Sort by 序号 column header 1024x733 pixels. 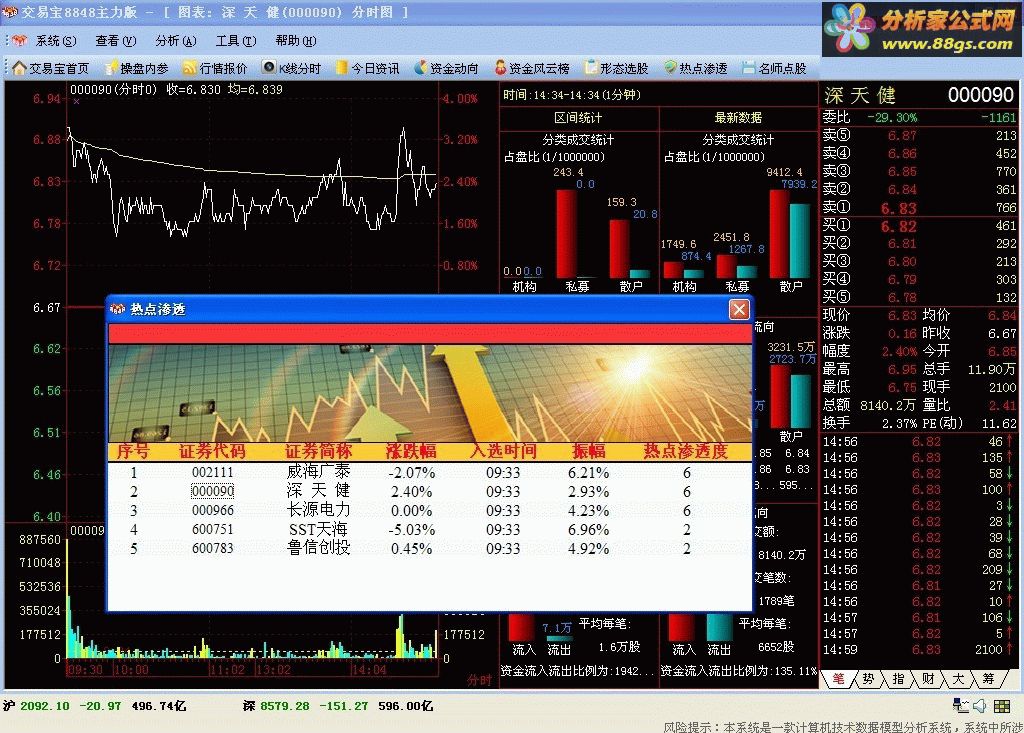tap(133, 451)
